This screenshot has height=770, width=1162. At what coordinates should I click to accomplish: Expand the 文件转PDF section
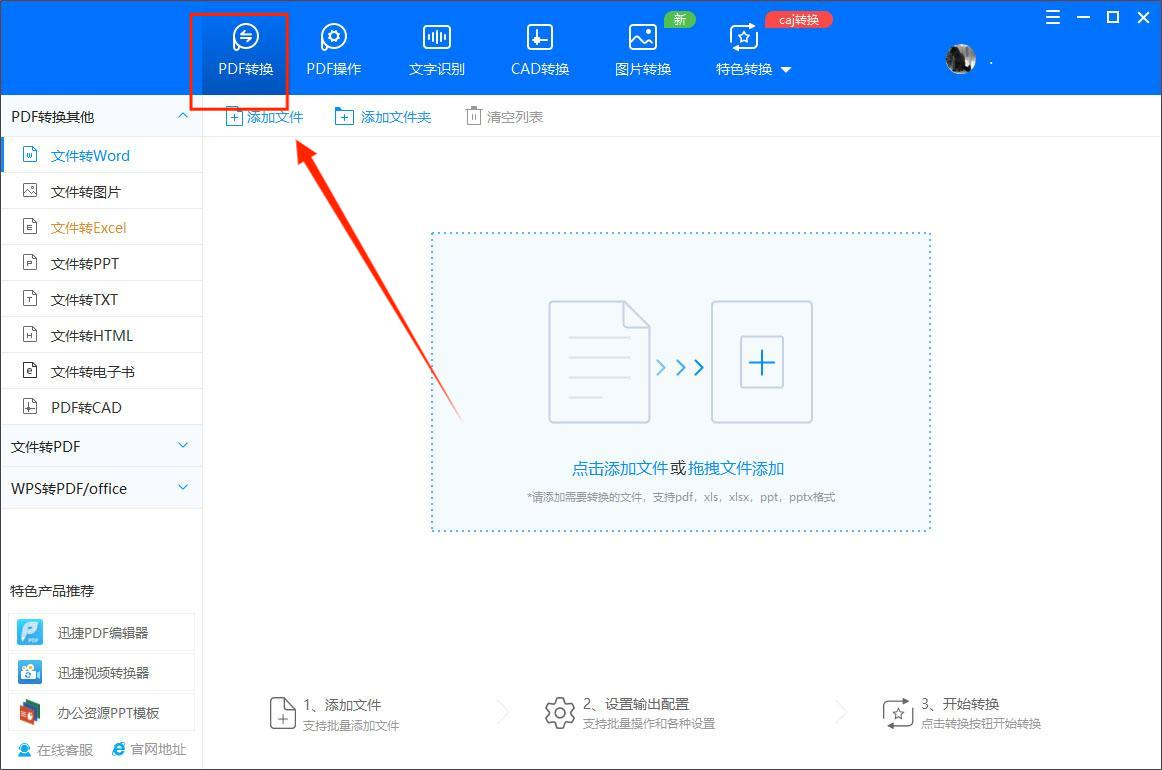(x=100, y=445)
